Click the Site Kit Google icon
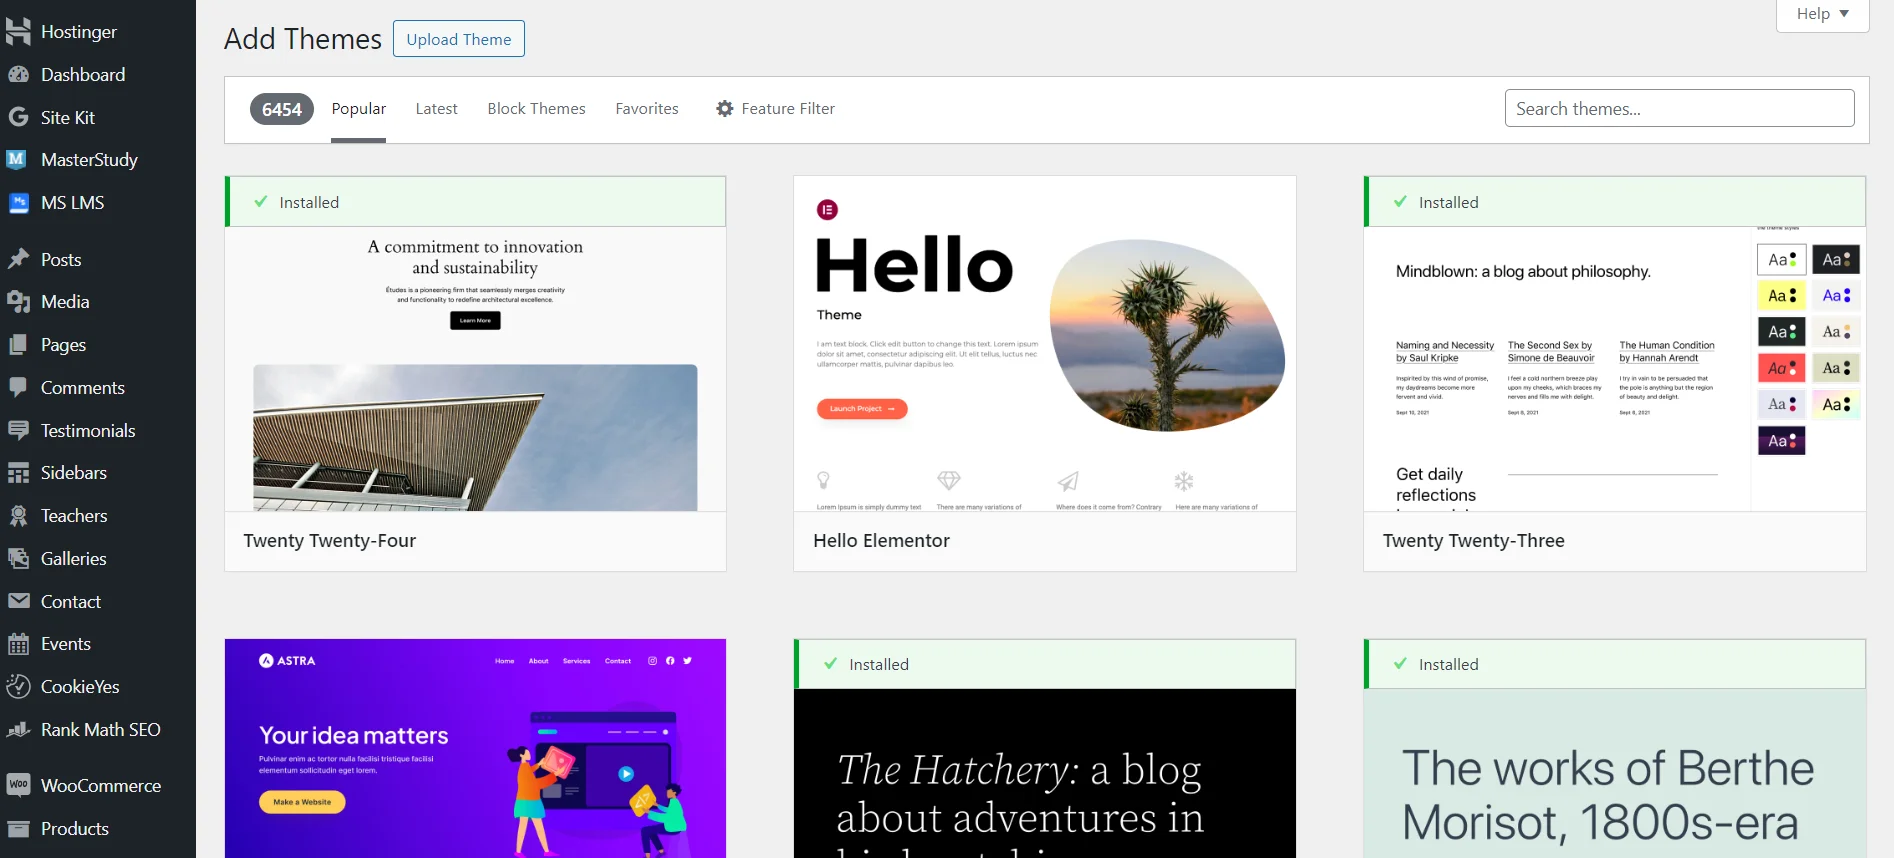This screenshot has height=858, width=1894. pos(18,117)
